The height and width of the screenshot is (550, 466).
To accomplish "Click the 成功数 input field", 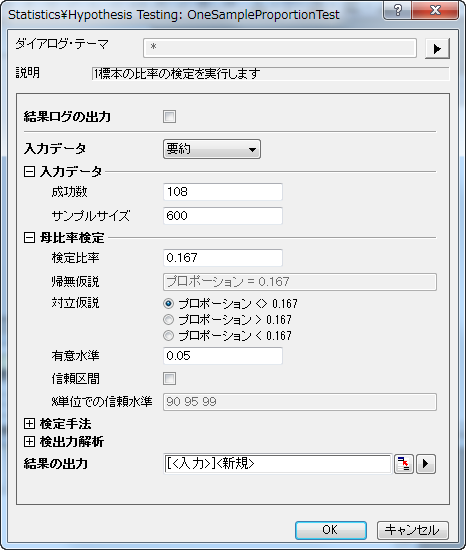I will [223, 192].
